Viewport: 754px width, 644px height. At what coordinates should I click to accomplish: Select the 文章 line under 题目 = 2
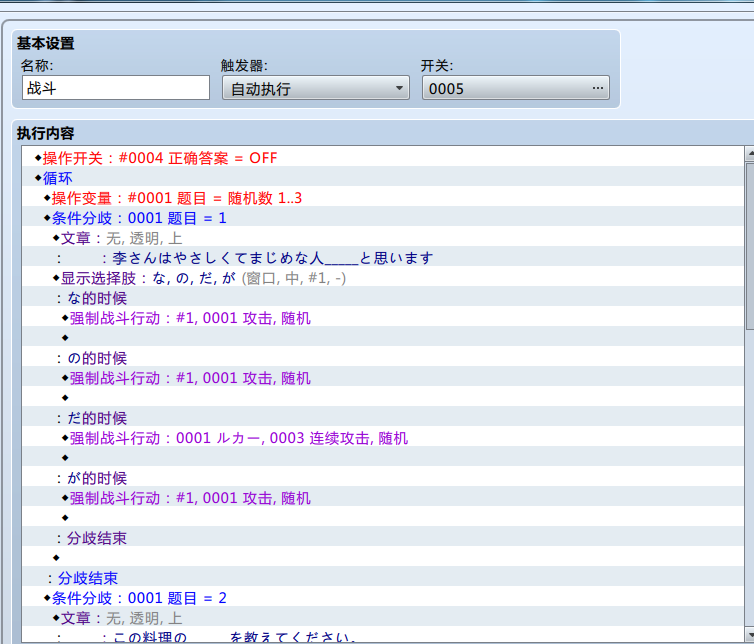382,618
